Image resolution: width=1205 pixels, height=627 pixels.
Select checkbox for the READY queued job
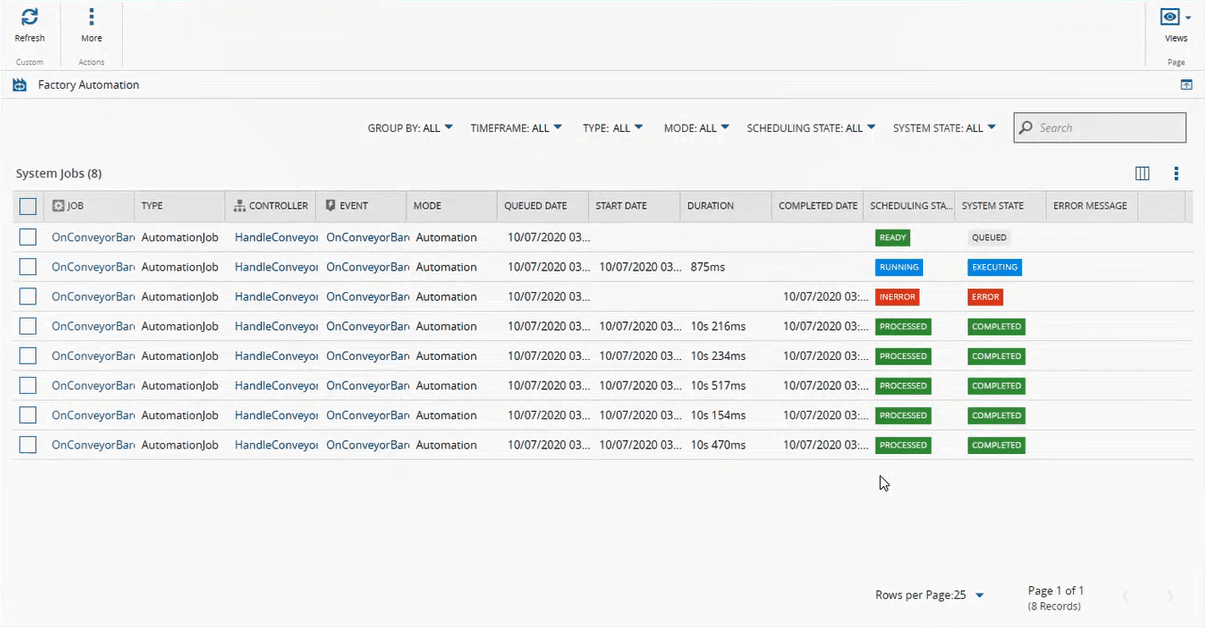pyautogui.click(x=28, y=237)
